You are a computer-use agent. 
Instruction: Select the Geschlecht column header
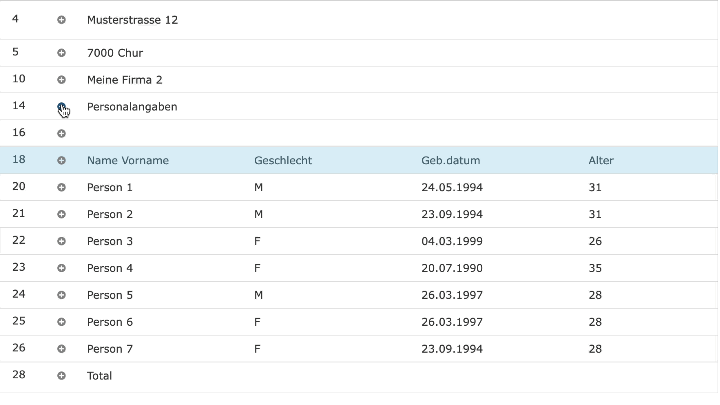pos(283,160)
